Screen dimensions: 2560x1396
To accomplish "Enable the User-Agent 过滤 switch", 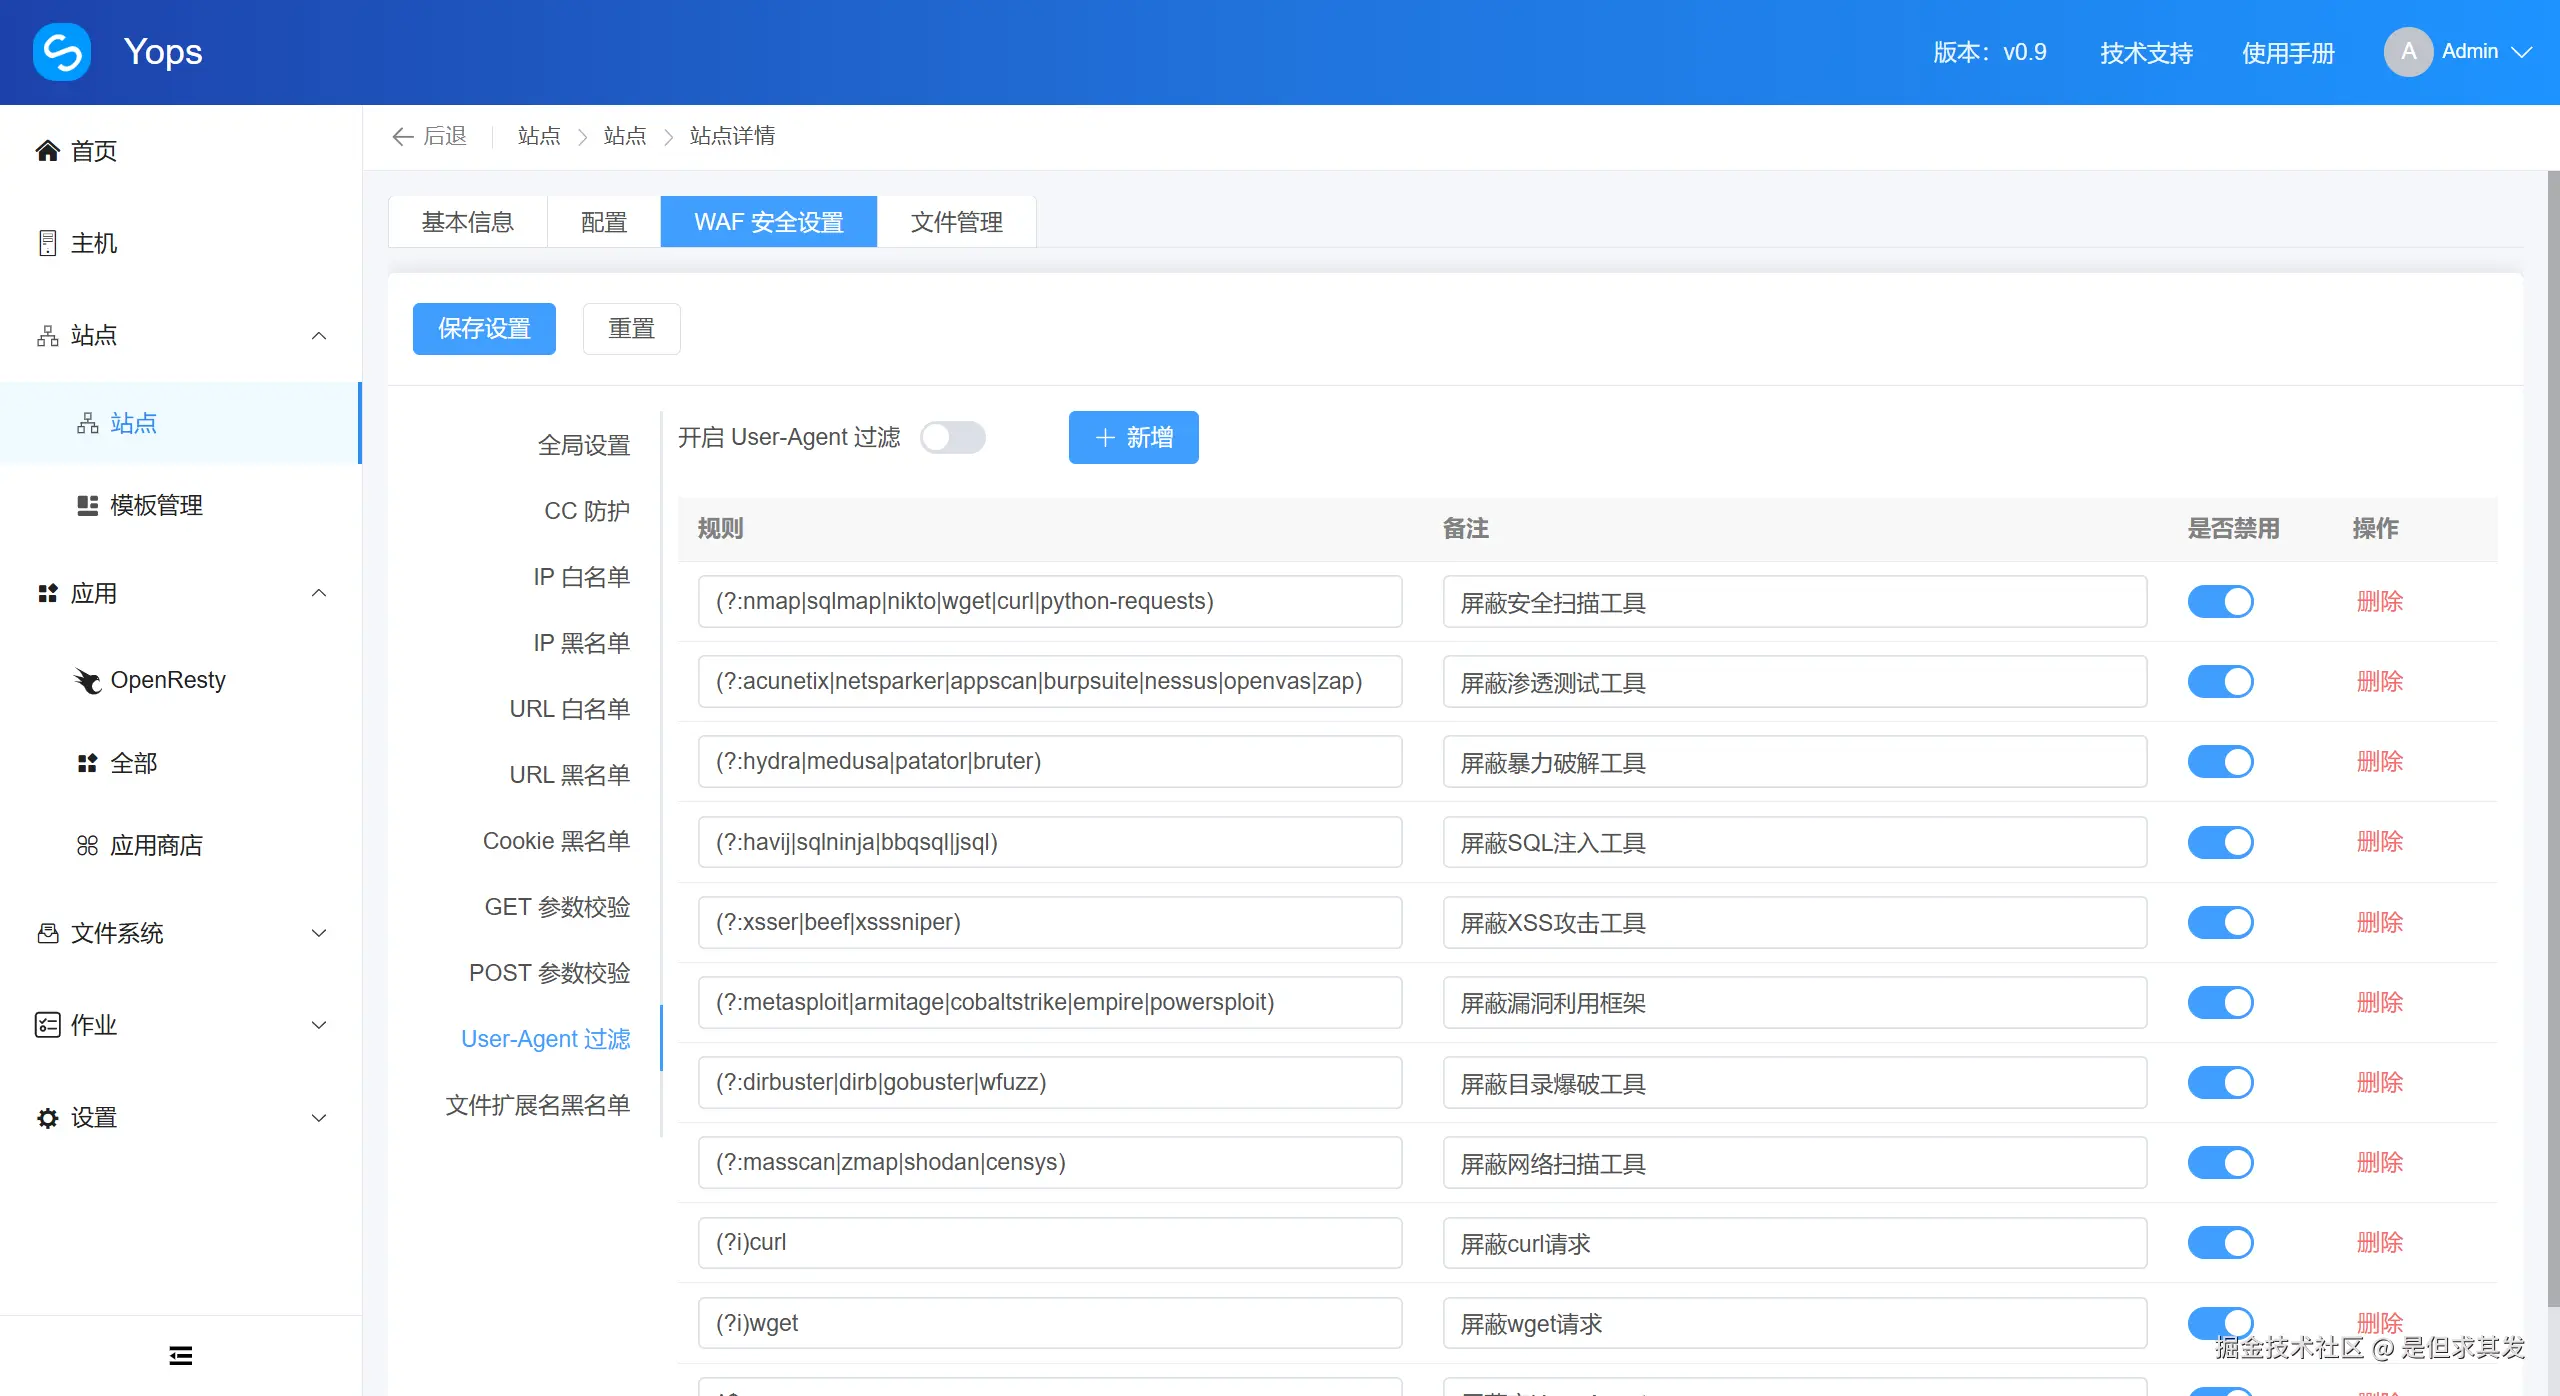I will coord(952,437).
